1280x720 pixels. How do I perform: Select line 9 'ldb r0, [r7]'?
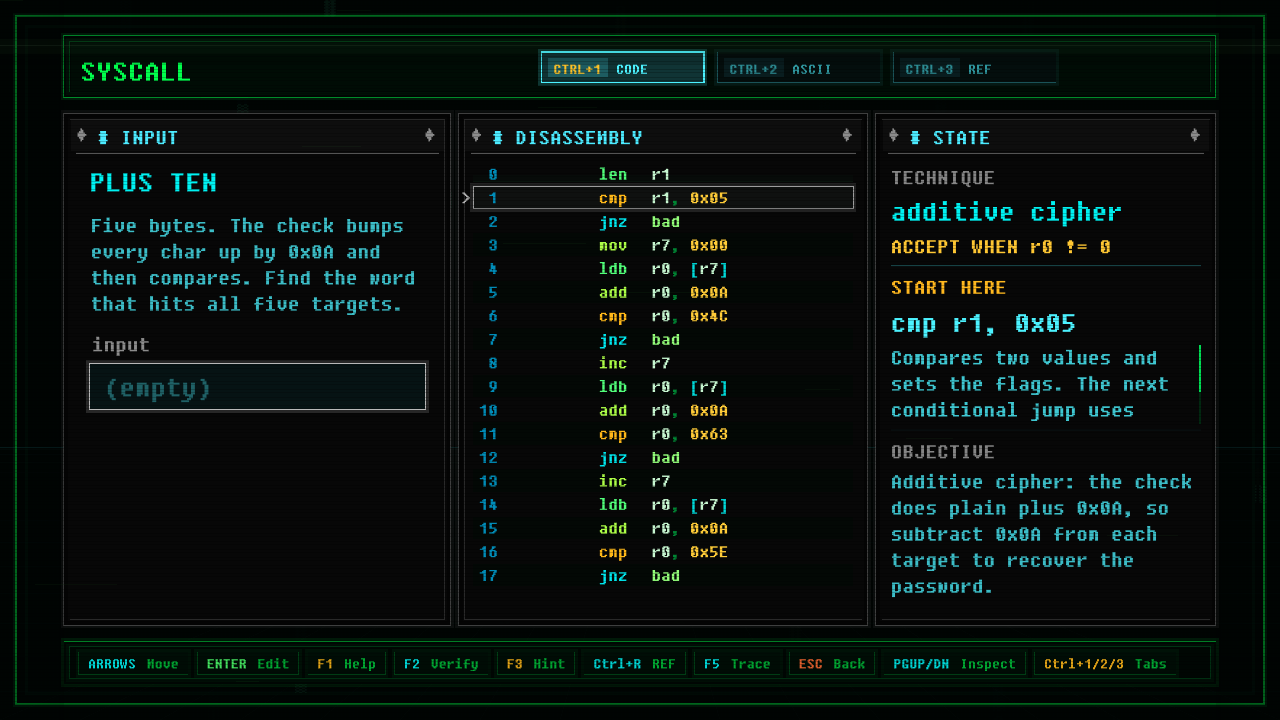tap(663, 387)
